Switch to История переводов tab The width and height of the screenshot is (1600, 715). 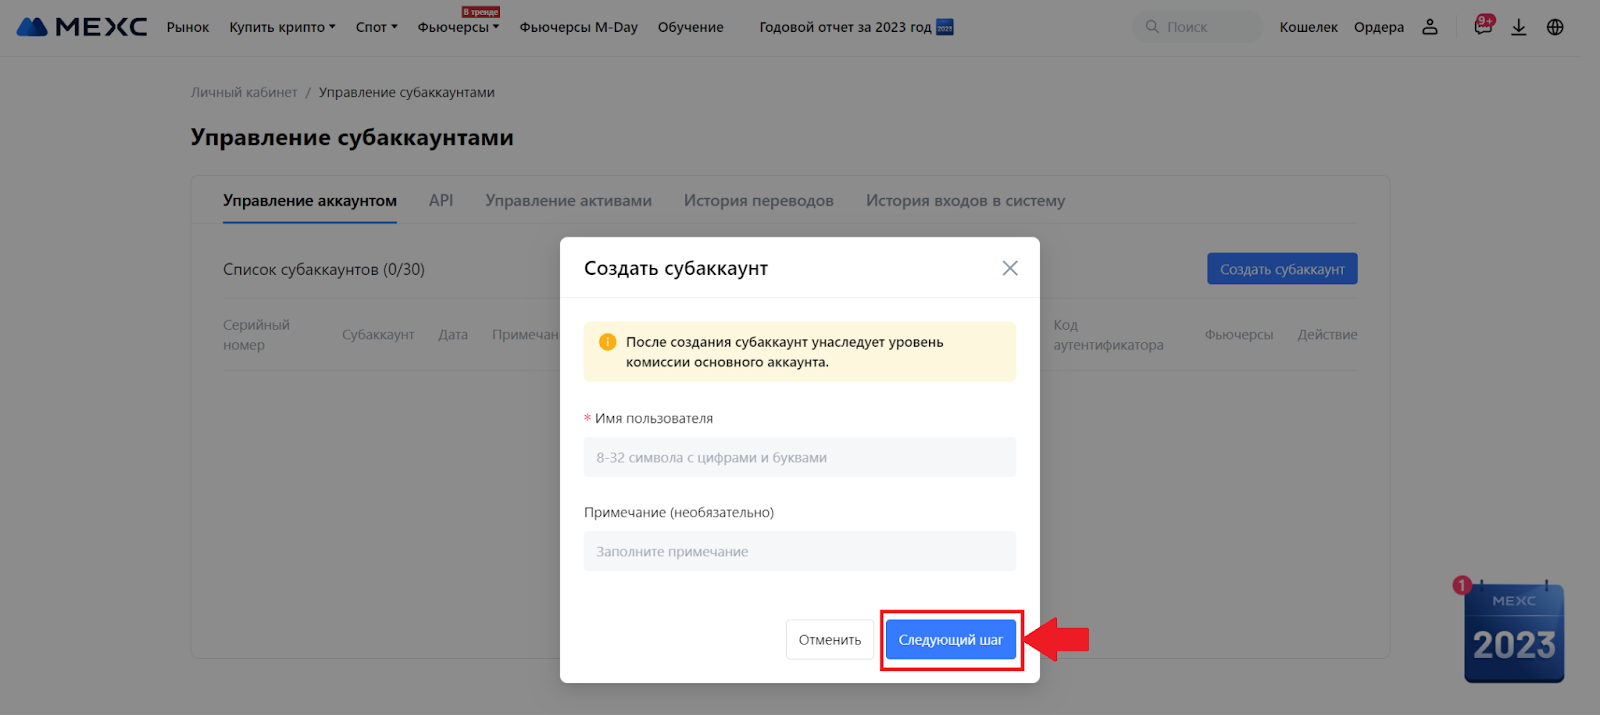[x=759, y=201]
